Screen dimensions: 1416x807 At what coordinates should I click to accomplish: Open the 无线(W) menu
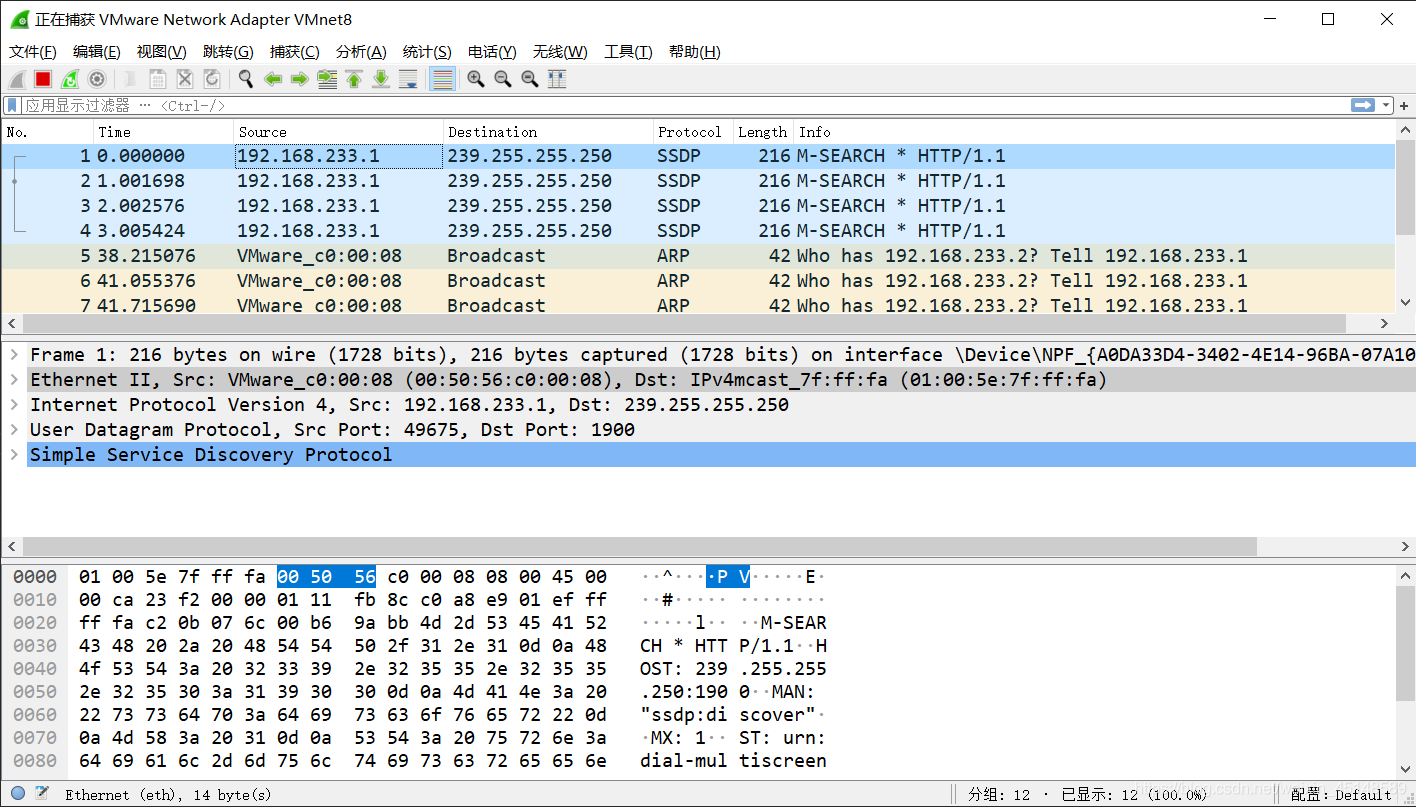[x=560, y=52]
